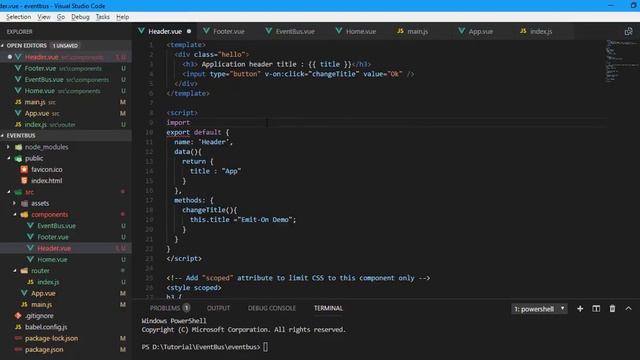Open the Selection menu
The height and width of the screenshot is (360, 640).
coord(18,17)
